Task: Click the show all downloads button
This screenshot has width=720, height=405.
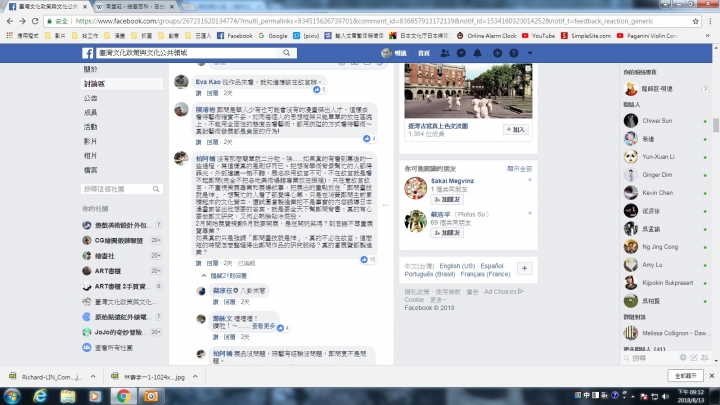Action: click(686, 376)
